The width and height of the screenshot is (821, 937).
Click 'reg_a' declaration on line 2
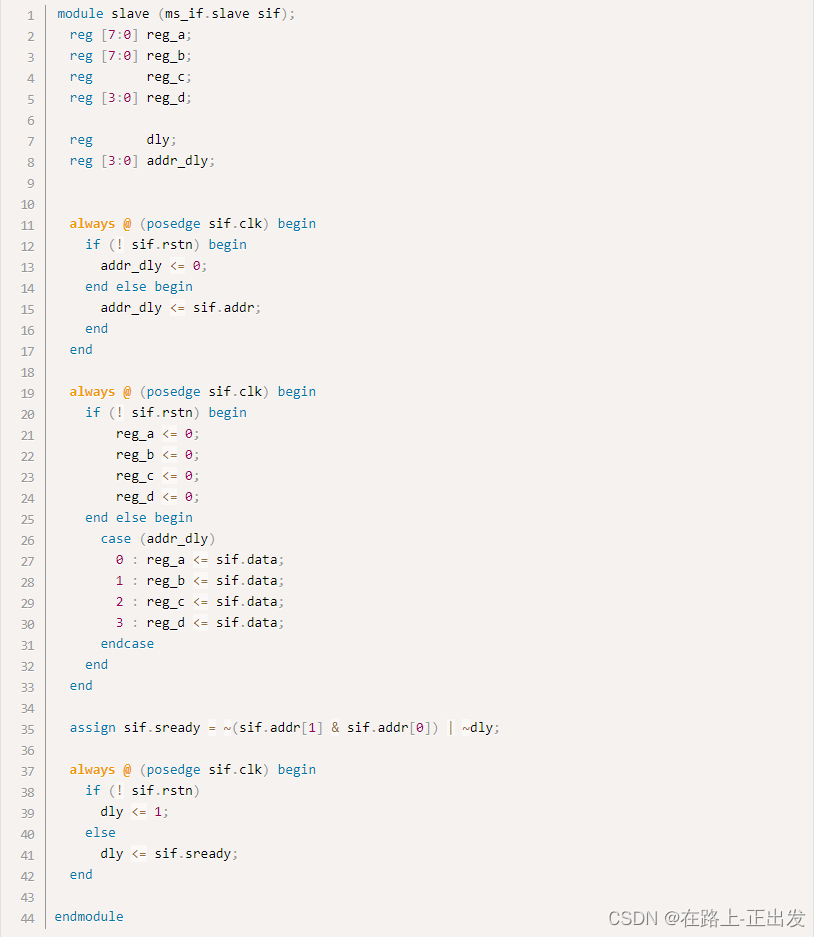(x=166, y=35)
